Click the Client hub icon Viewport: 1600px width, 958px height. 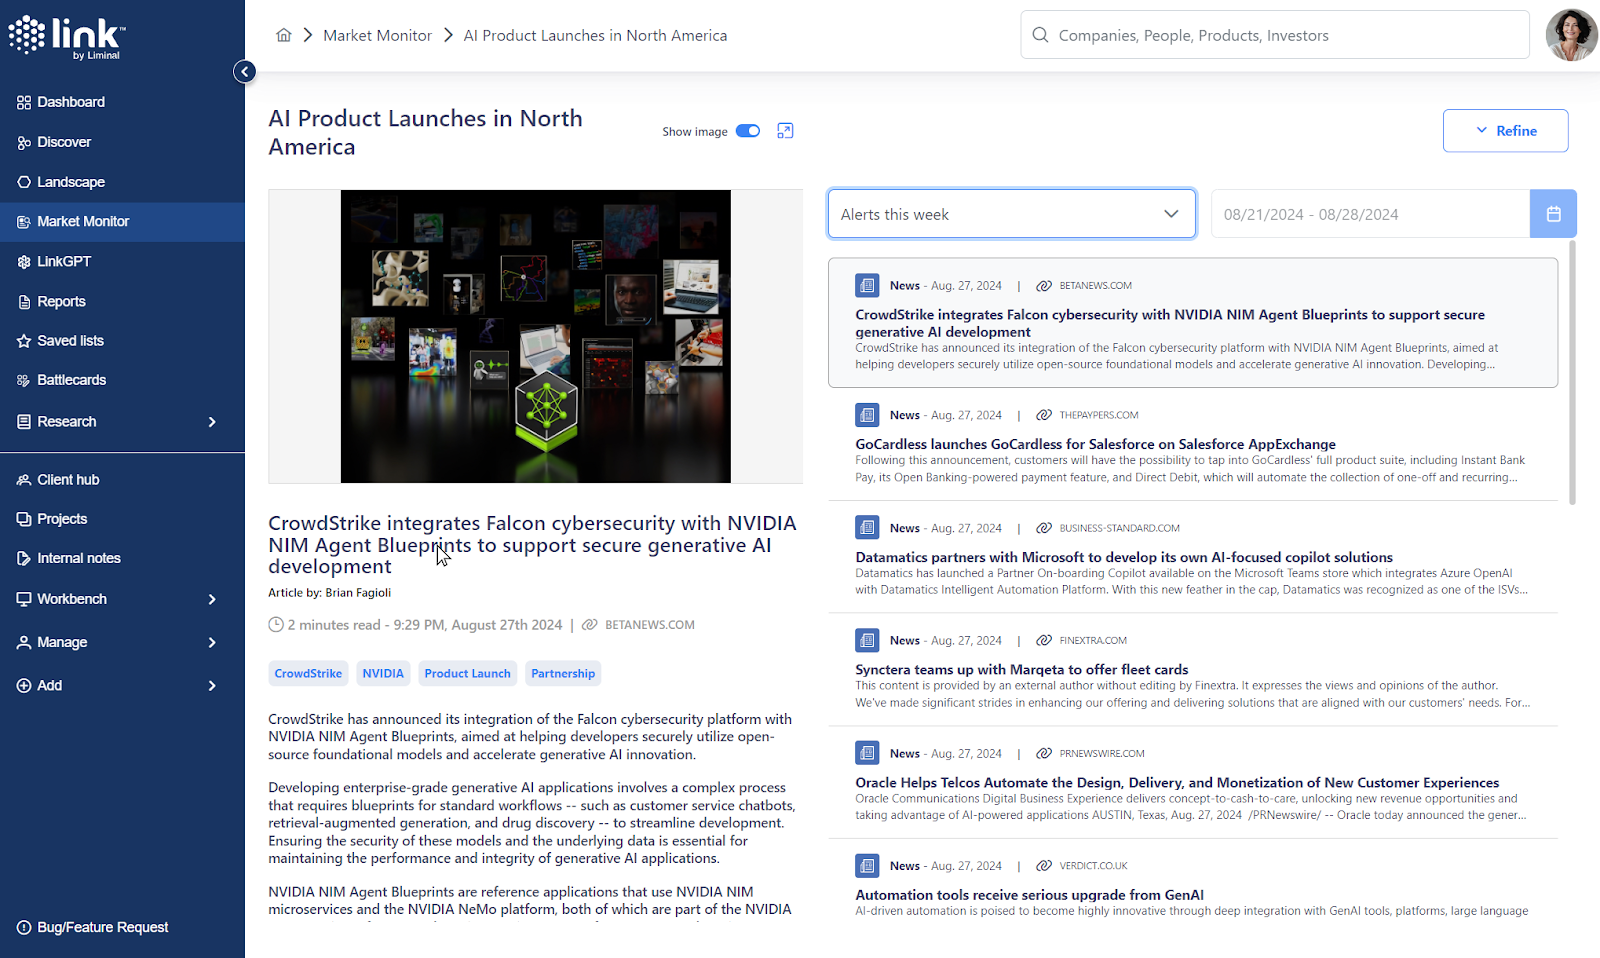coord(24,480)
